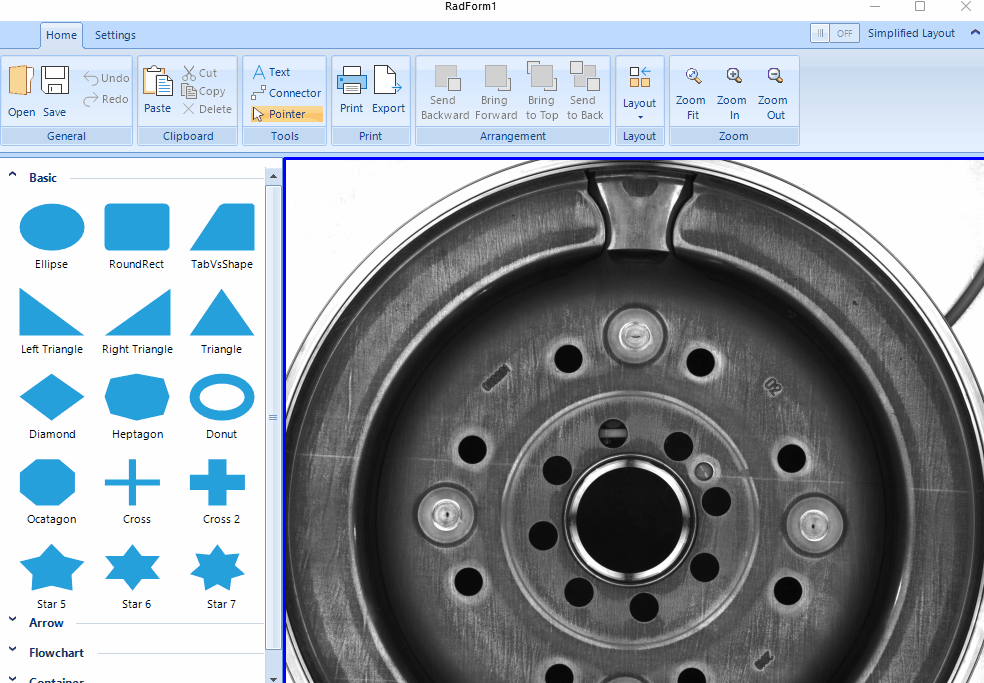Zoom In on the diagram

click(x=733, y=76)
